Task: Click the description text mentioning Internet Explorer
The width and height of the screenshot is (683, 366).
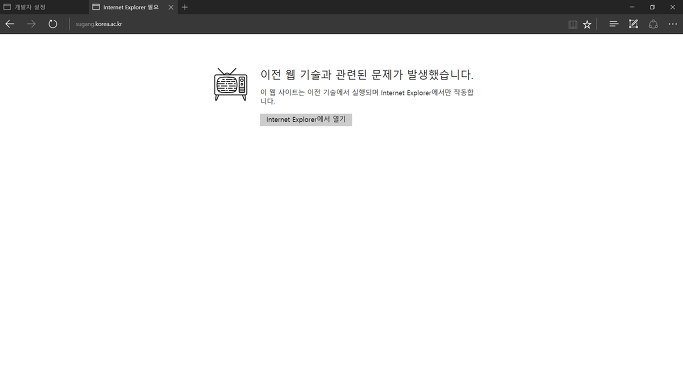Action: coord(367,96)
